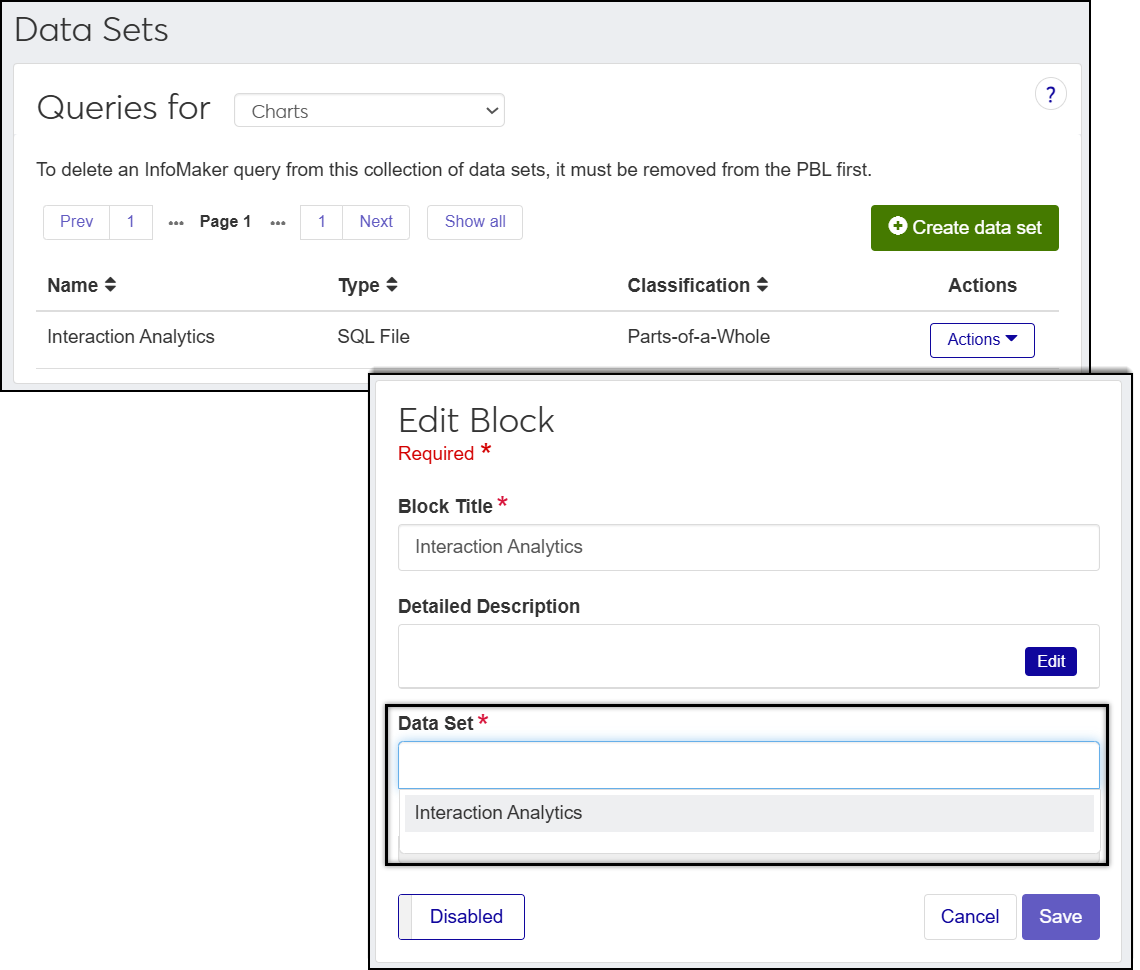The height and width of the screenshot is (970, 1140).
Task: Click Show all queries button
Action: pos(475,222)
